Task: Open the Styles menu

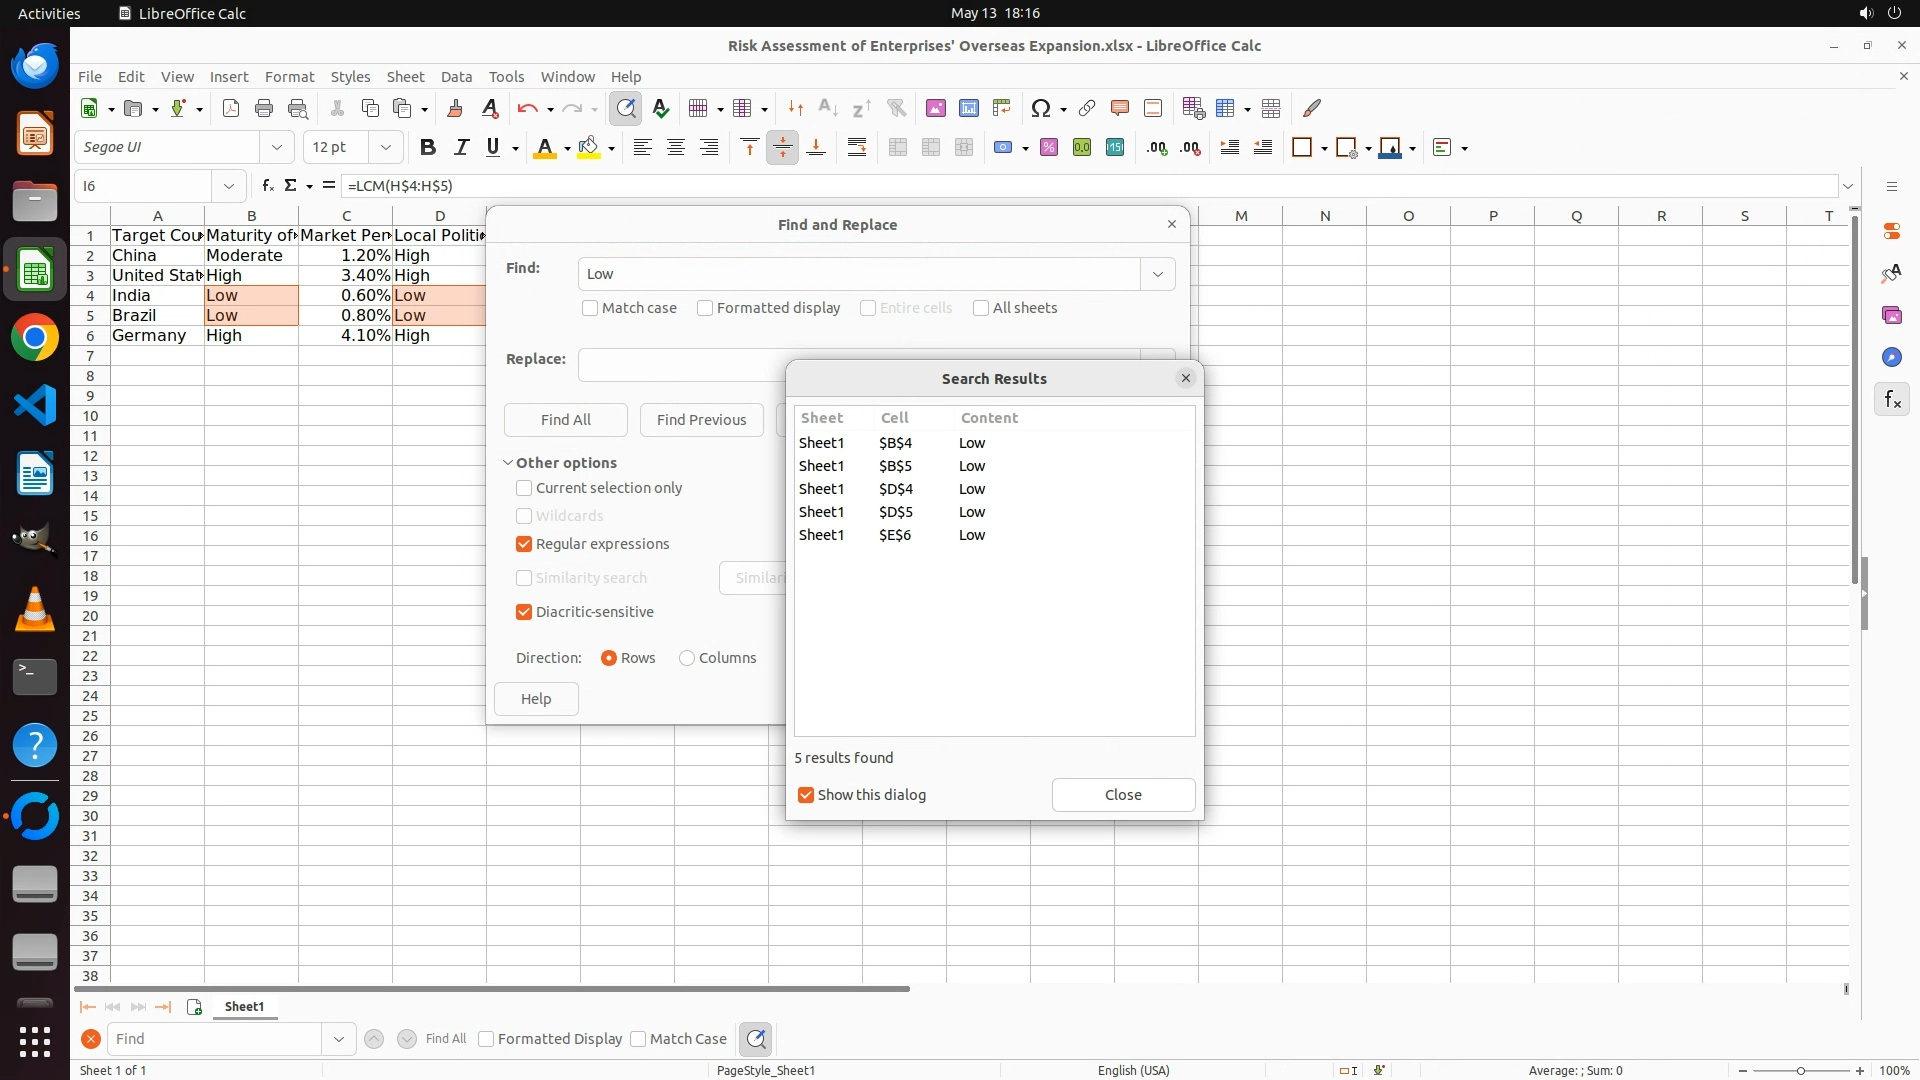Action: tap(350, 77)
